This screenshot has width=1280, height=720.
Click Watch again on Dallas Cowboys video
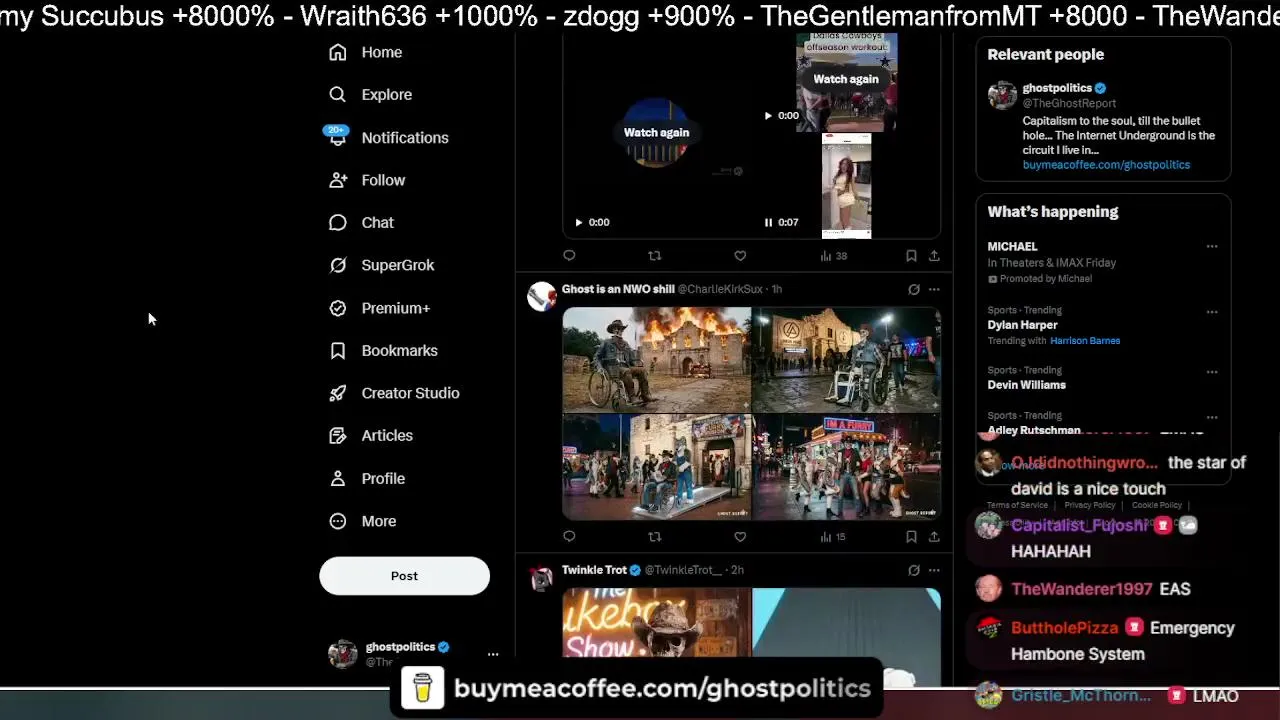846,79
